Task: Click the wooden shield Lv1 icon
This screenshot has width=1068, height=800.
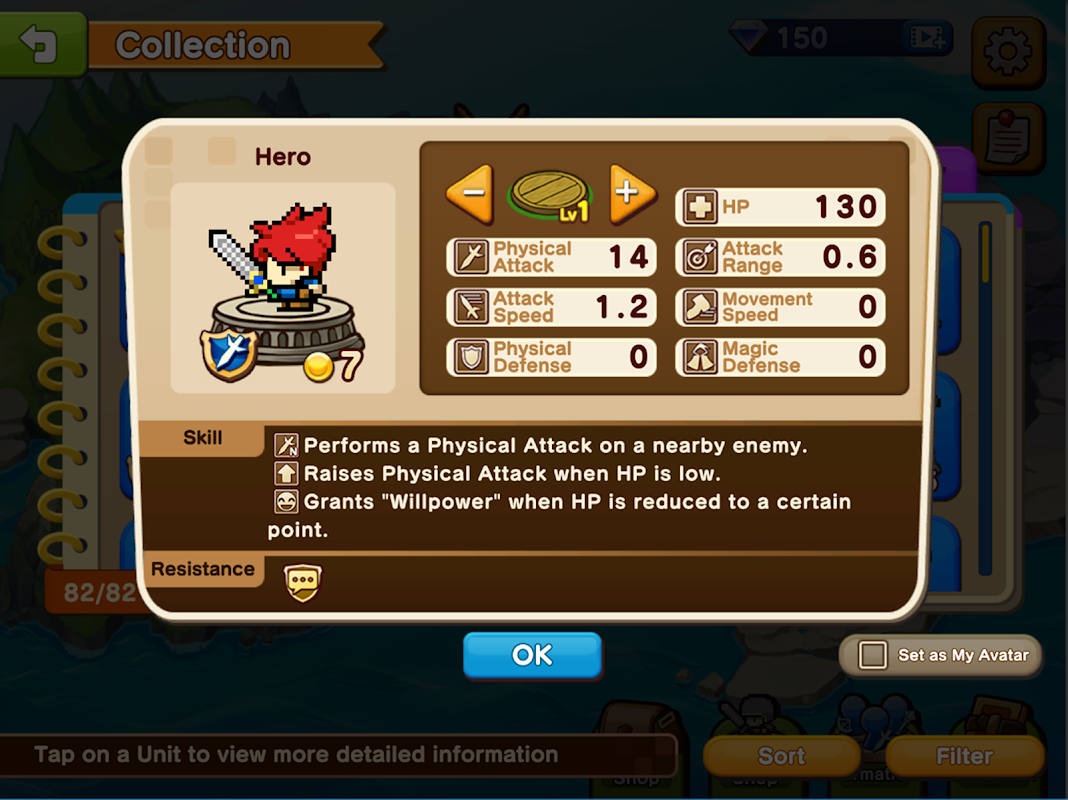Action: coord(550,195)
